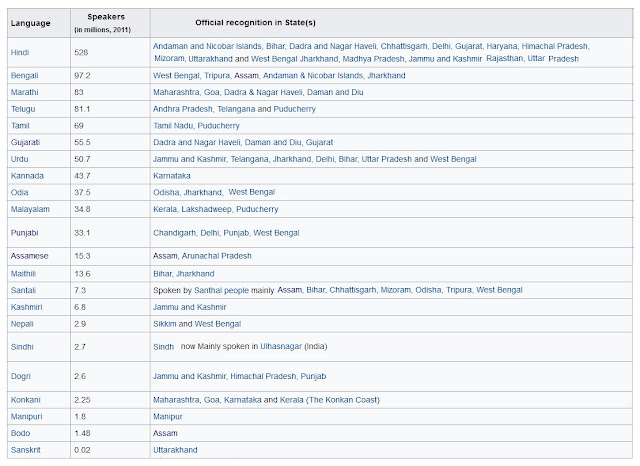Viewport: 640px width, 466px height.
Task: Open Karnataka link in Kannada row
Action: [172, 176]
